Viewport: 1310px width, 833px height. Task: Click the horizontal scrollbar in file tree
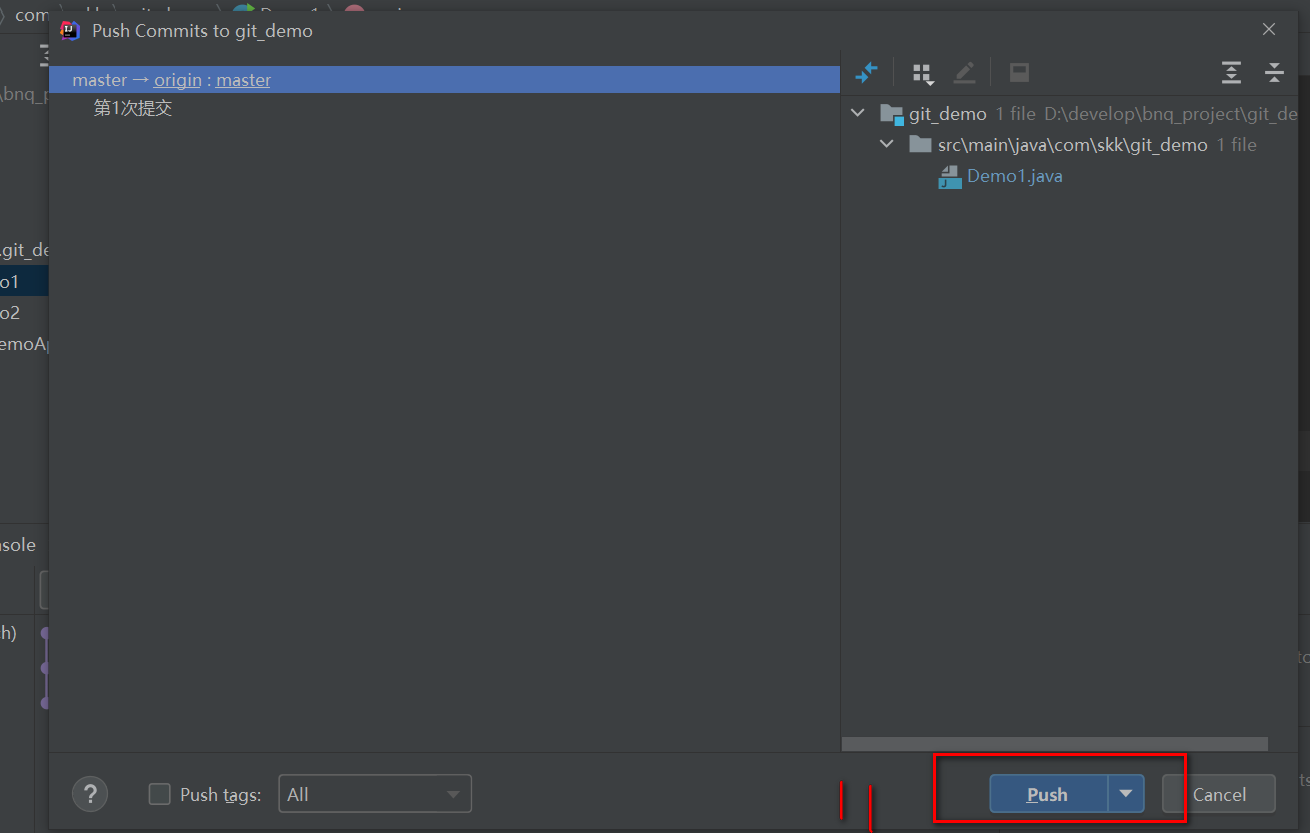(1055, 744)
